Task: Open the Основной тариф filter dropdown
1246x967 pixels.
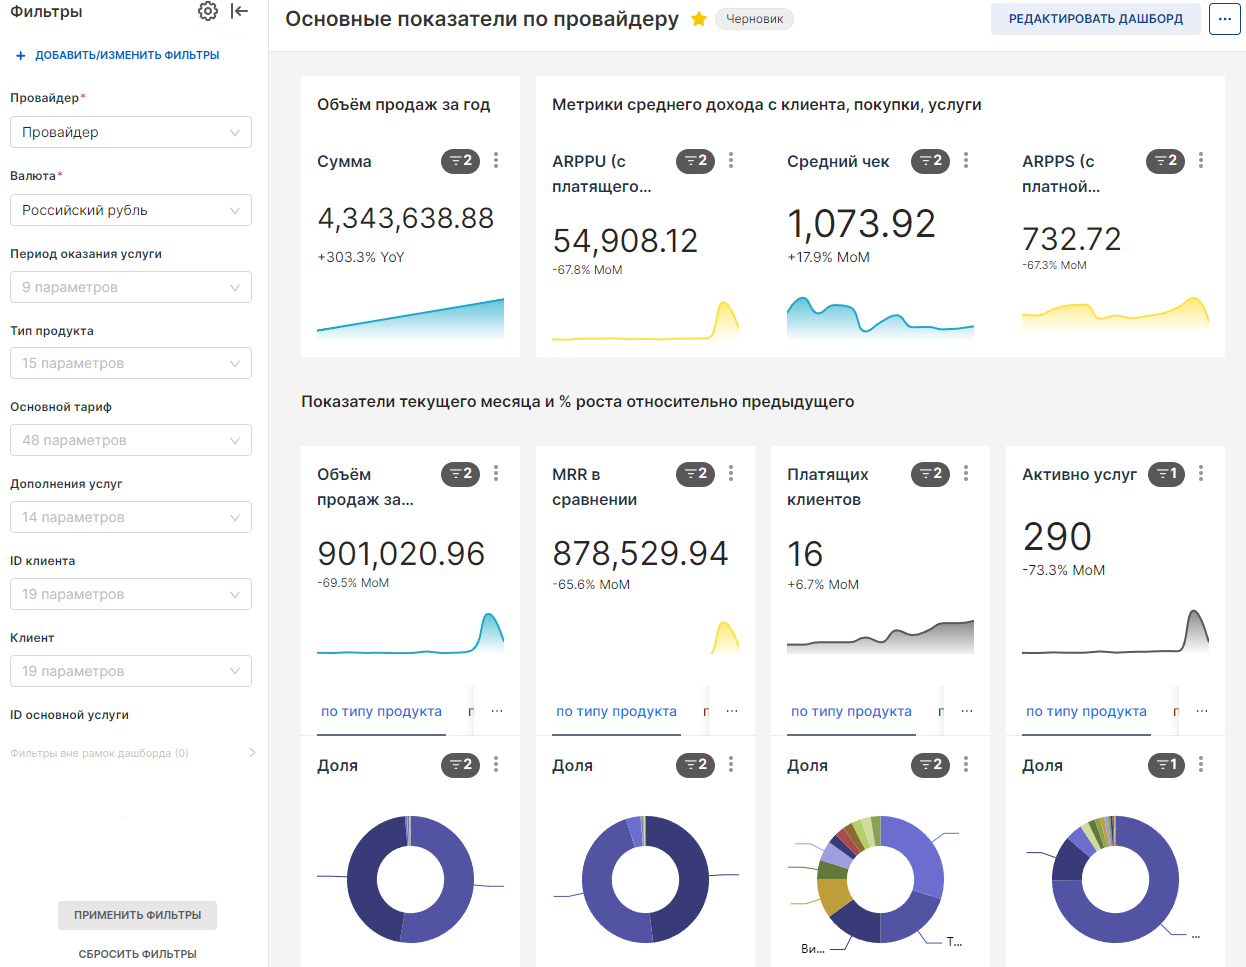Action: (130, 440)
